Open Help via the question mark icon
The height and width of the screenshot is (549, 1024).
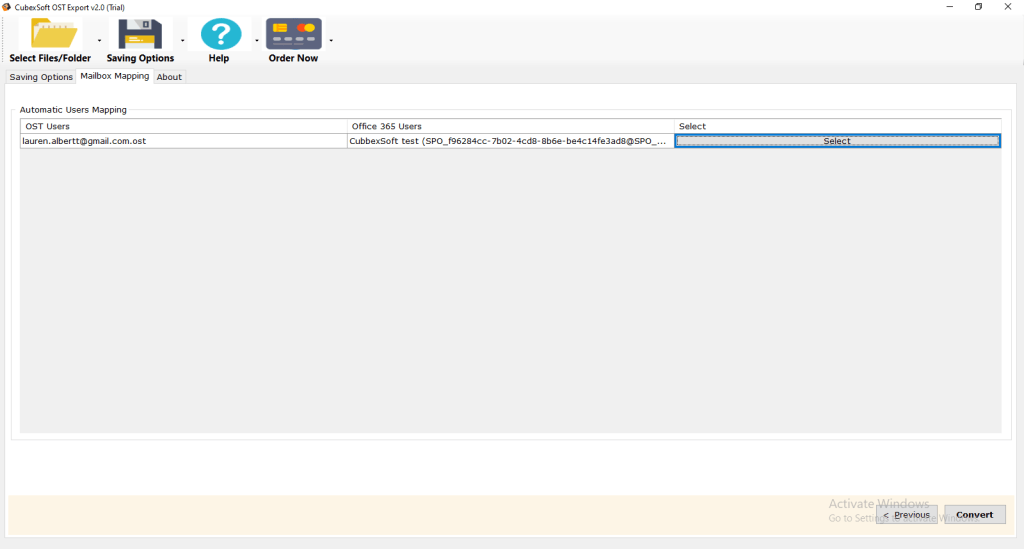tap(219, 34)
